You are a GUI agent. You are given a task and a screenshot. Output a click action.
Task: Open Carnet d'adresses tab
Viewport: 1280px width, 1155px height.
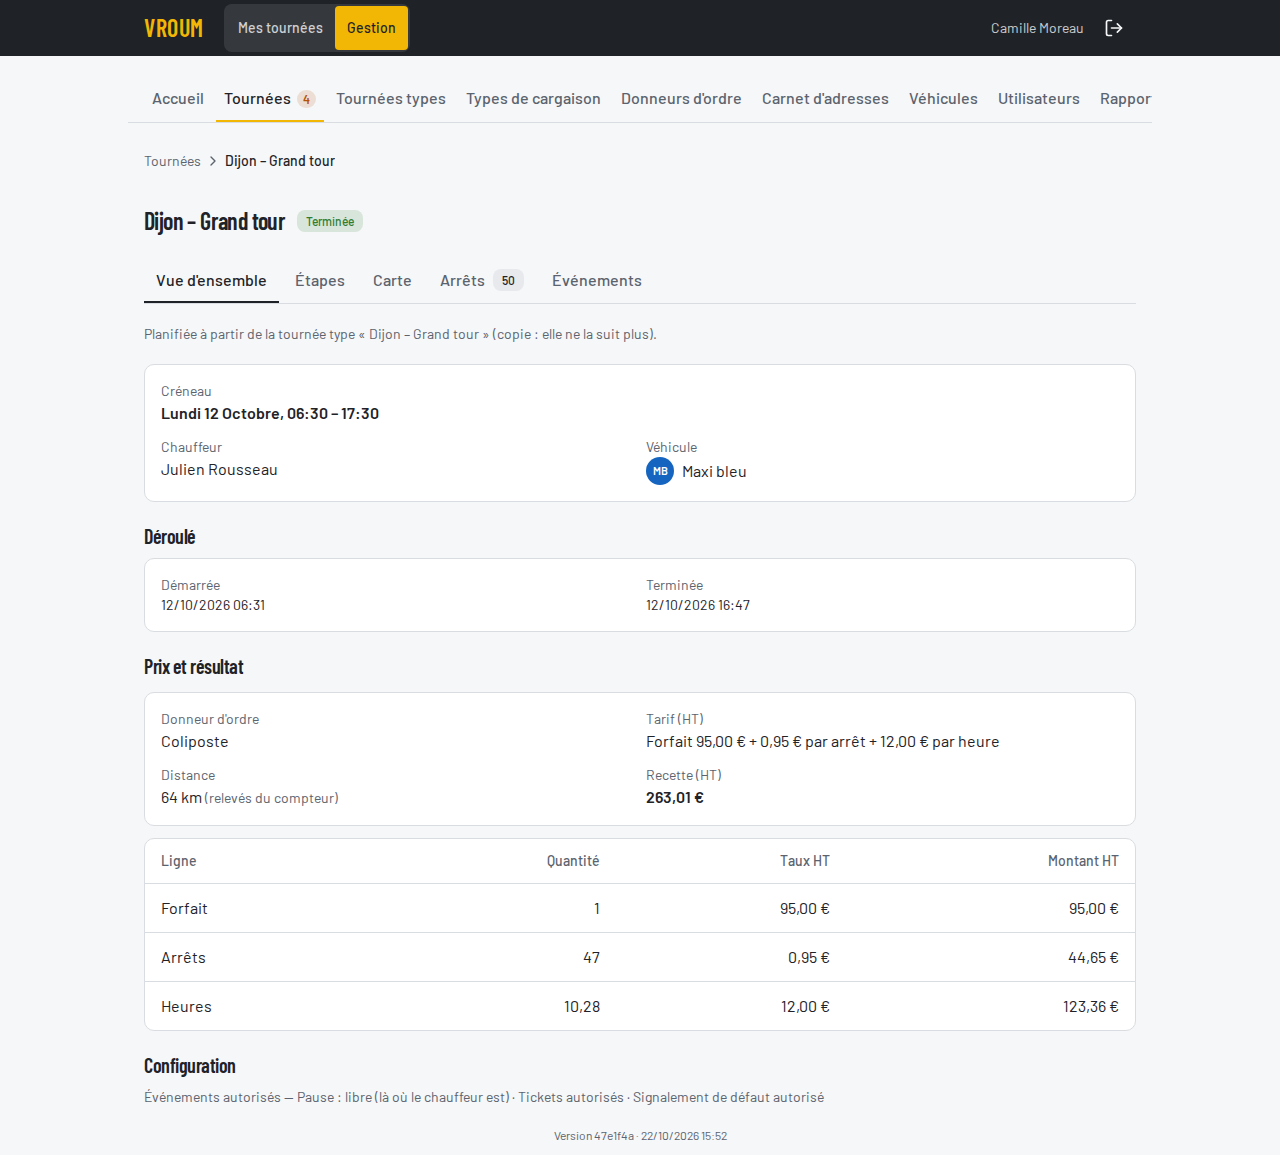pyautogui.click(x=825, y=99)
